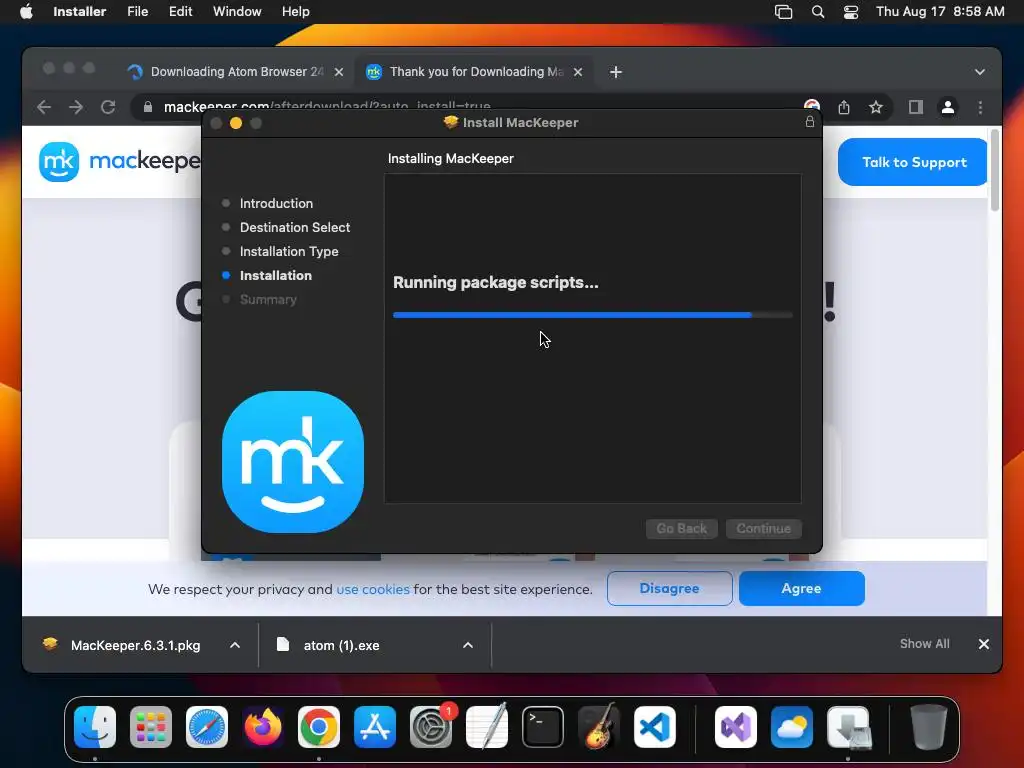Close the downloads bar
This screenshot has height=768, width=1024.
[x=984, y=644]
